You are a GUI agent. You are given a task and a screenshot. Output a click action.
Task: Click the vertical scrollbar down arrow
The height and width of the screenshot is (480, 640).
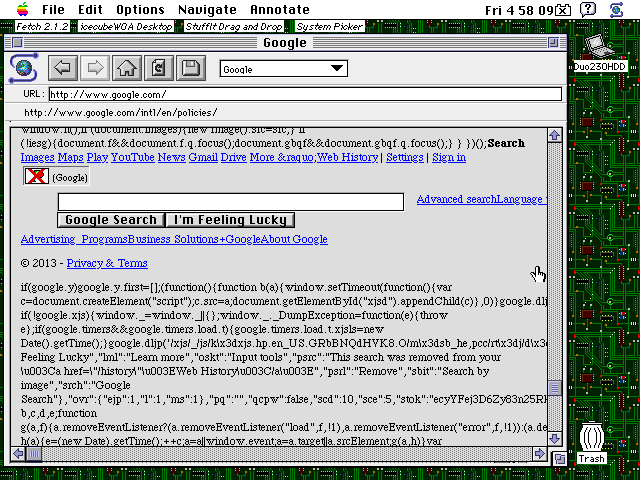554,439
